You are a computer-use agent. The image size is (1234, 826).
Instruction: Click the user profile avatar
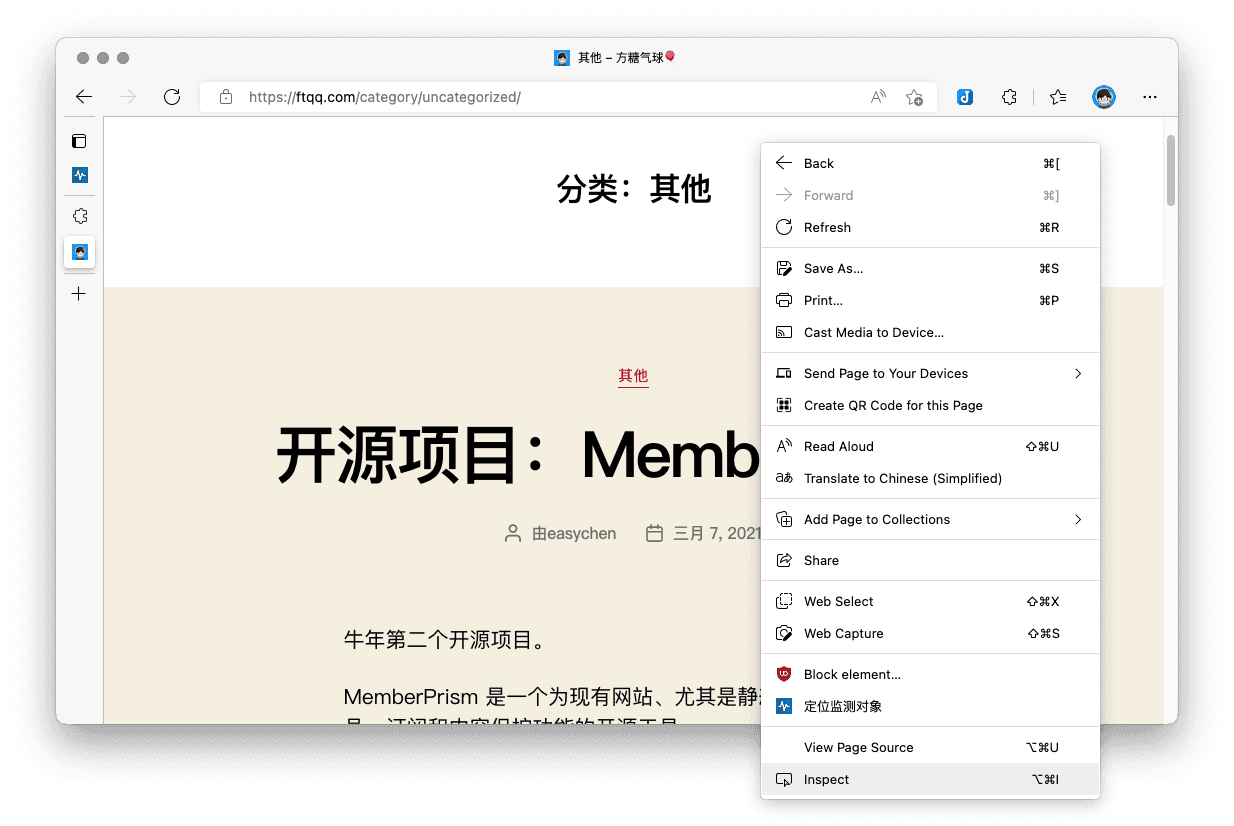[1104, 97]
